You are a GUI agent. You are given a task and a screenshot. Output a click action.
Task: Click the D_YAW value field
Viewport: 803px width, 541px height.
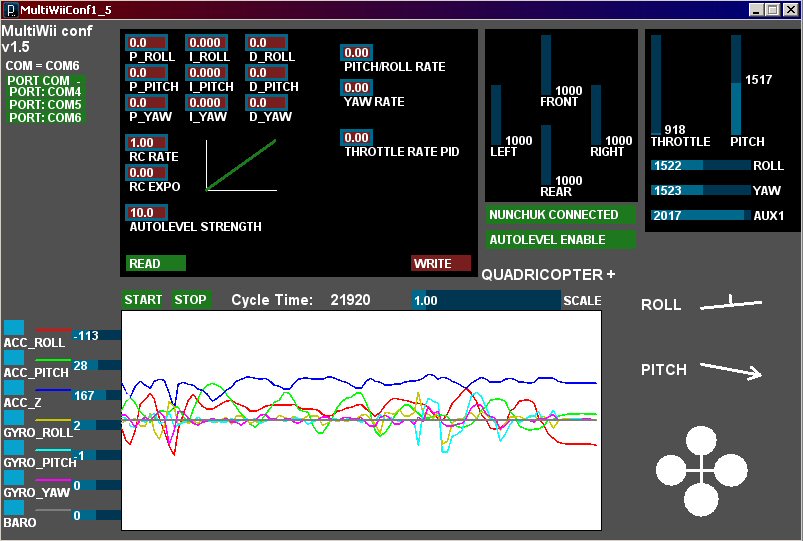click(267, 102)
